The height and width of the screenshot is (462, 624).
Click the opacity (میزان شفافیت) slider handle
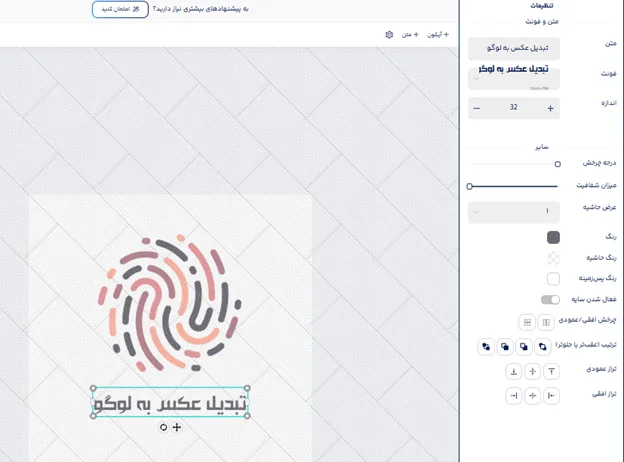[470, 186]
